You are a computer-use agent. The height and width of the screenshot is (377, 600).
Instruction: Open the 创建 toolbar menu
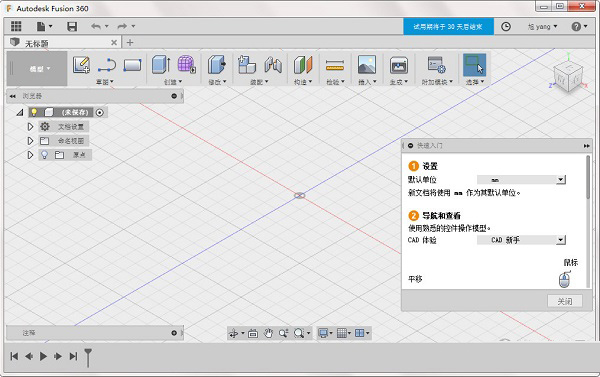pyautogui.click(x=173, y=82)
